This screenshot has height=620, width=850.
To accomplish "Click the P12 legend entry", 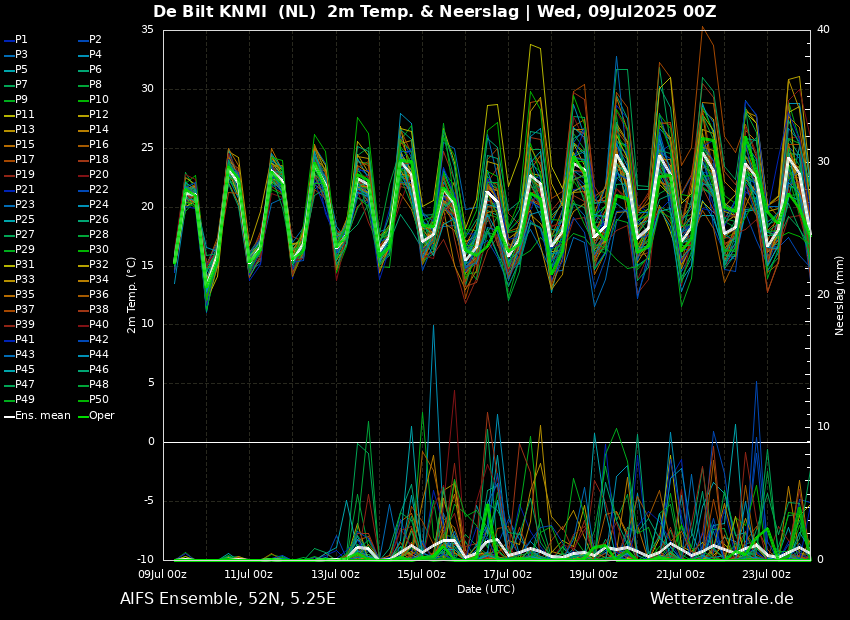I will coord(98,115).
